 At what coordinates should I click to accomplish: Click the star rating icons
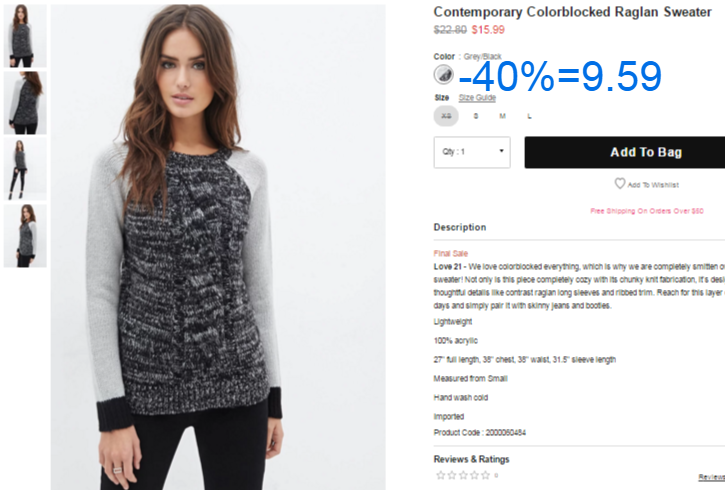click(463, 475)
